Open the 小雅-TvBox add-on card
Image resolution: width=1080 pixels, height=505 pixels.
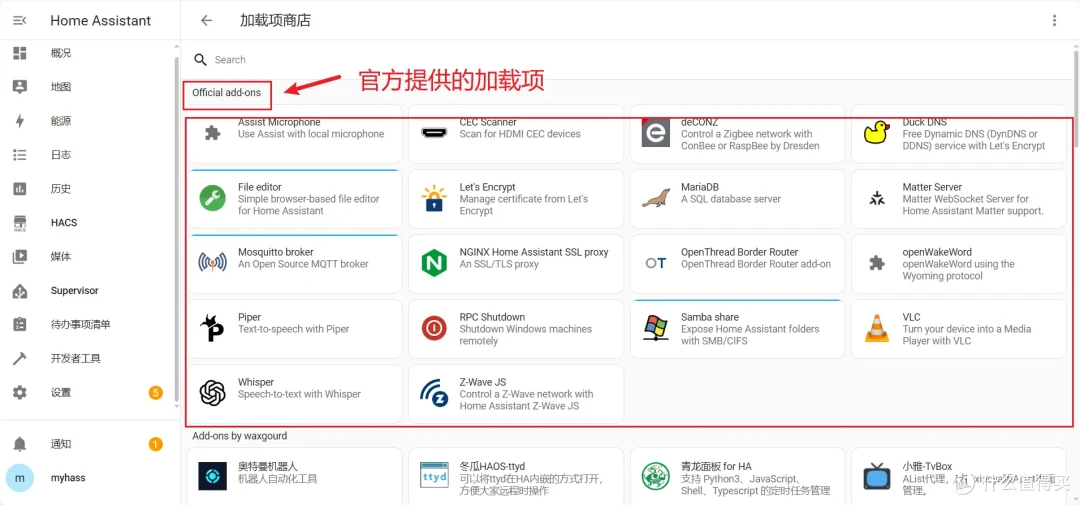click(x=959, y=476)
